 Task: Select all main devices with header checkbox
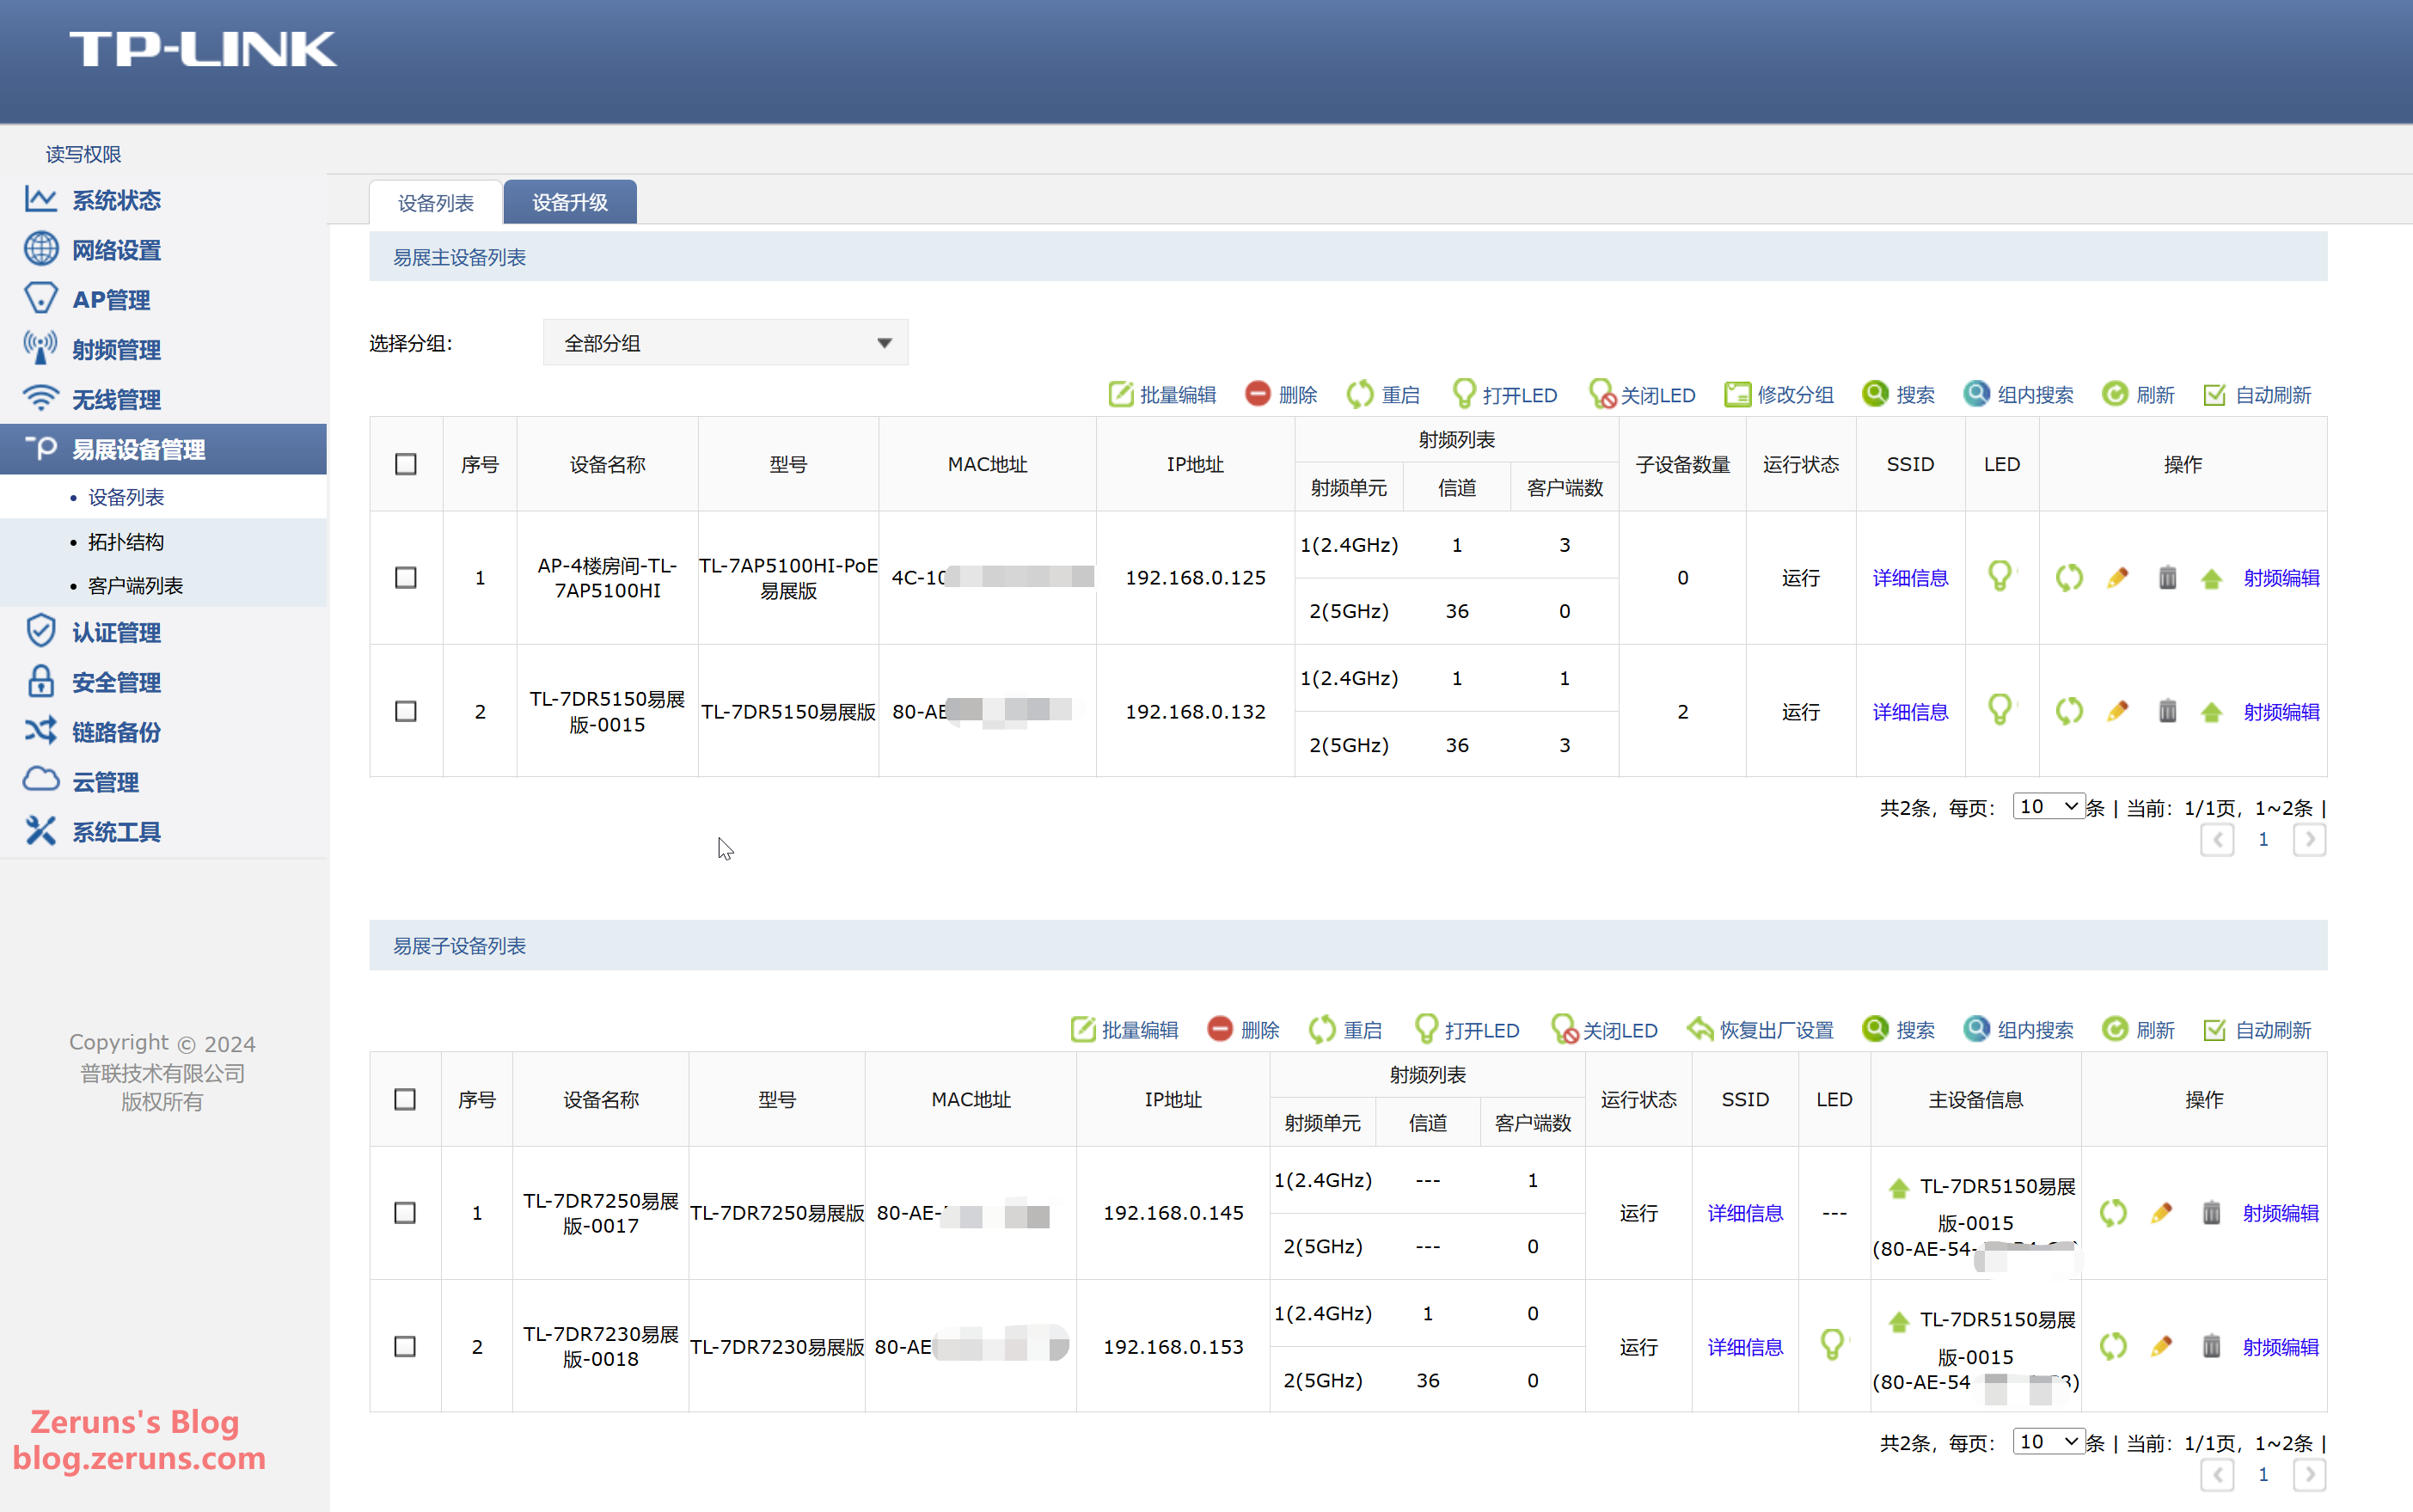(406, 464)
